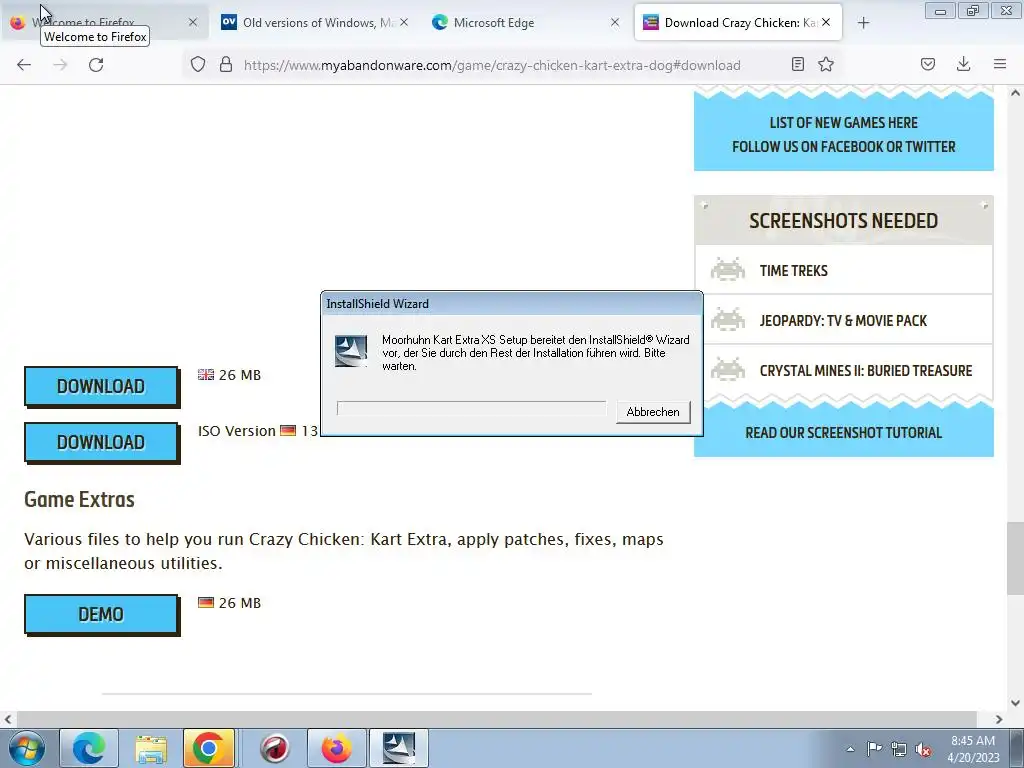The width and height of the screenshot is (1024, 768).
Task: Click the 26 MB English DOWNLOAD button
Action: click(x=101, y=387)
